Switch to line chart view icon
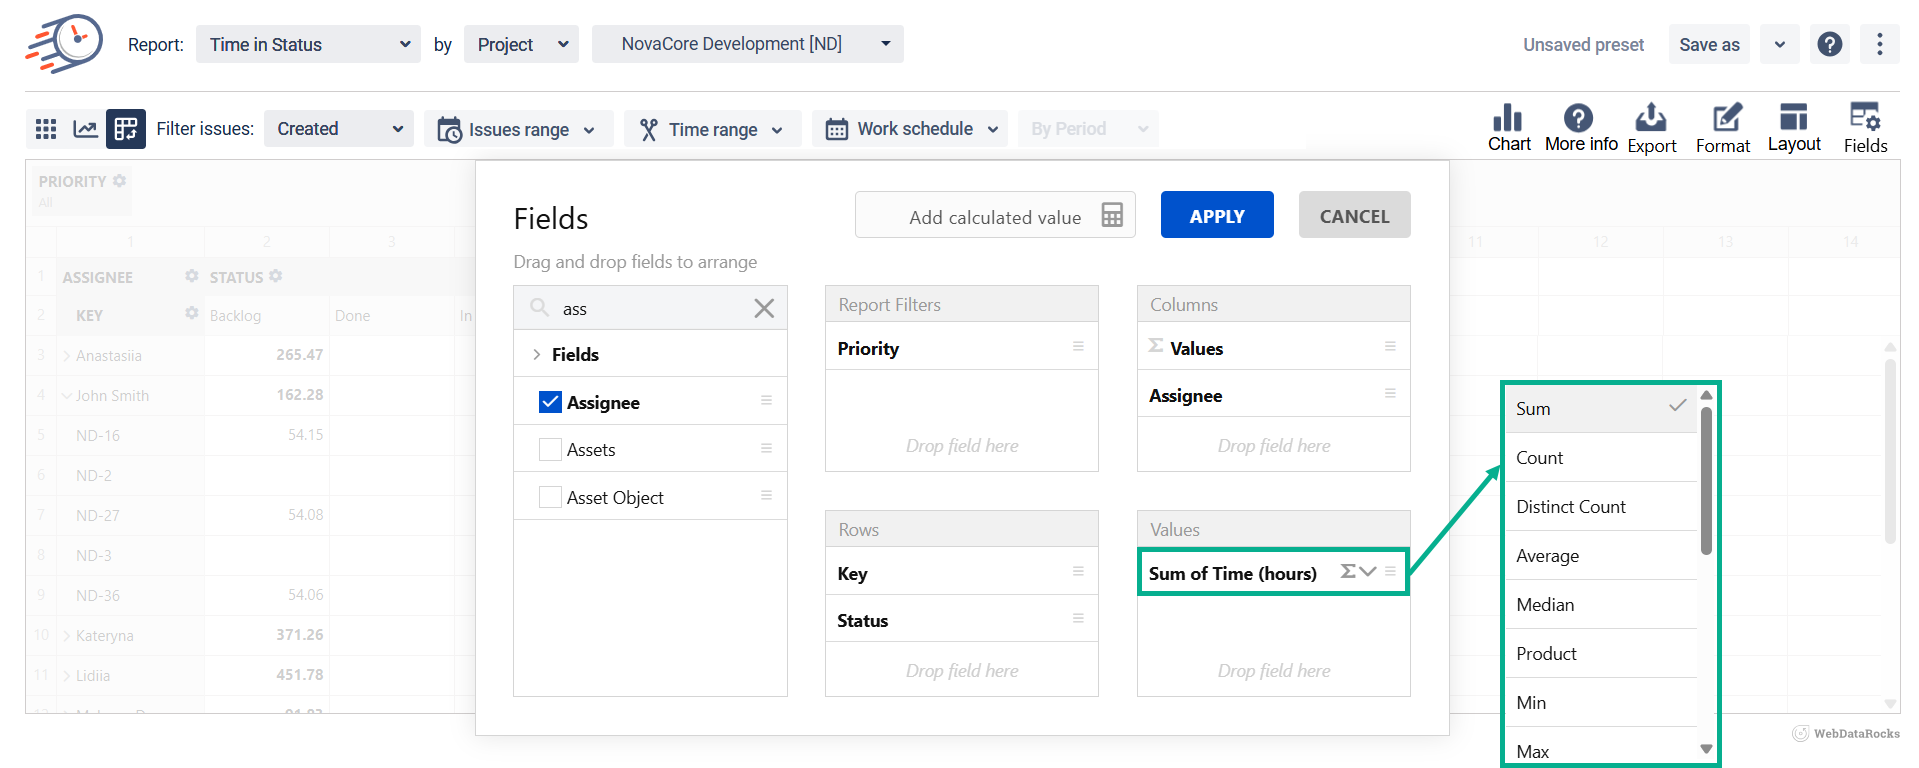Viewport: 1919px width, 768px height. tap(86, 129)
